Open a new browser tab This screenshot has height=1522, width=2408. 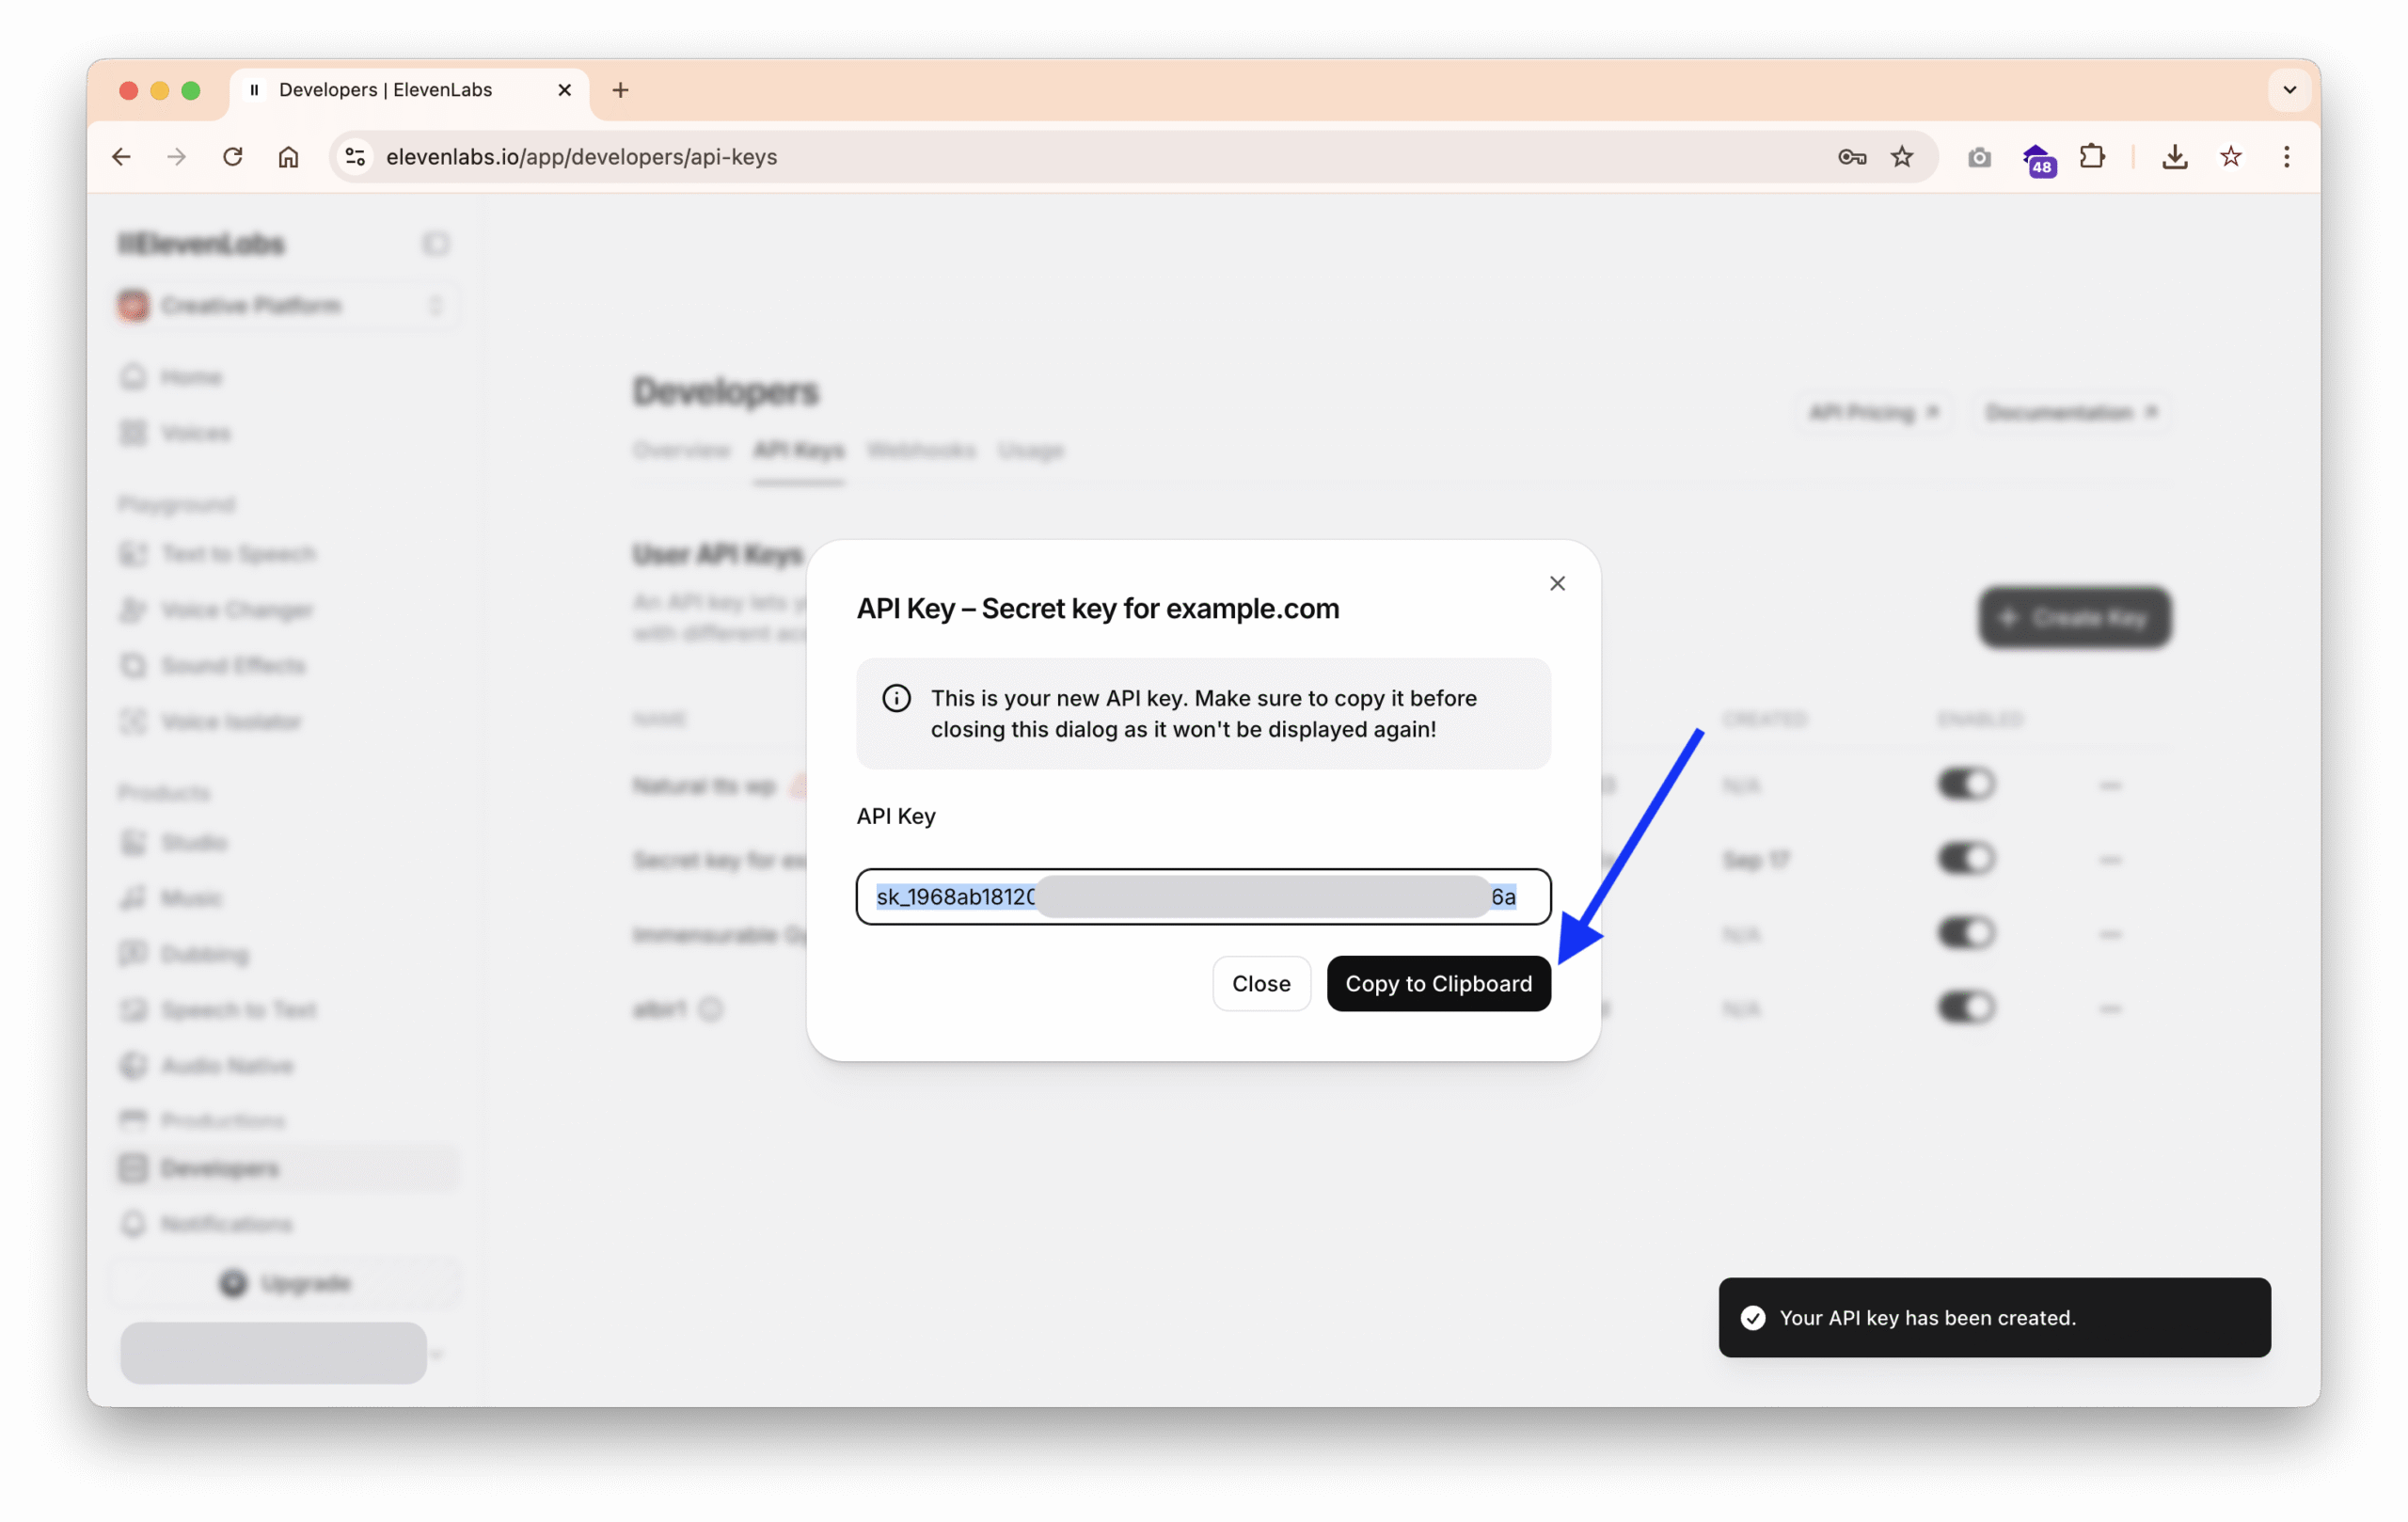click(620, 90)
